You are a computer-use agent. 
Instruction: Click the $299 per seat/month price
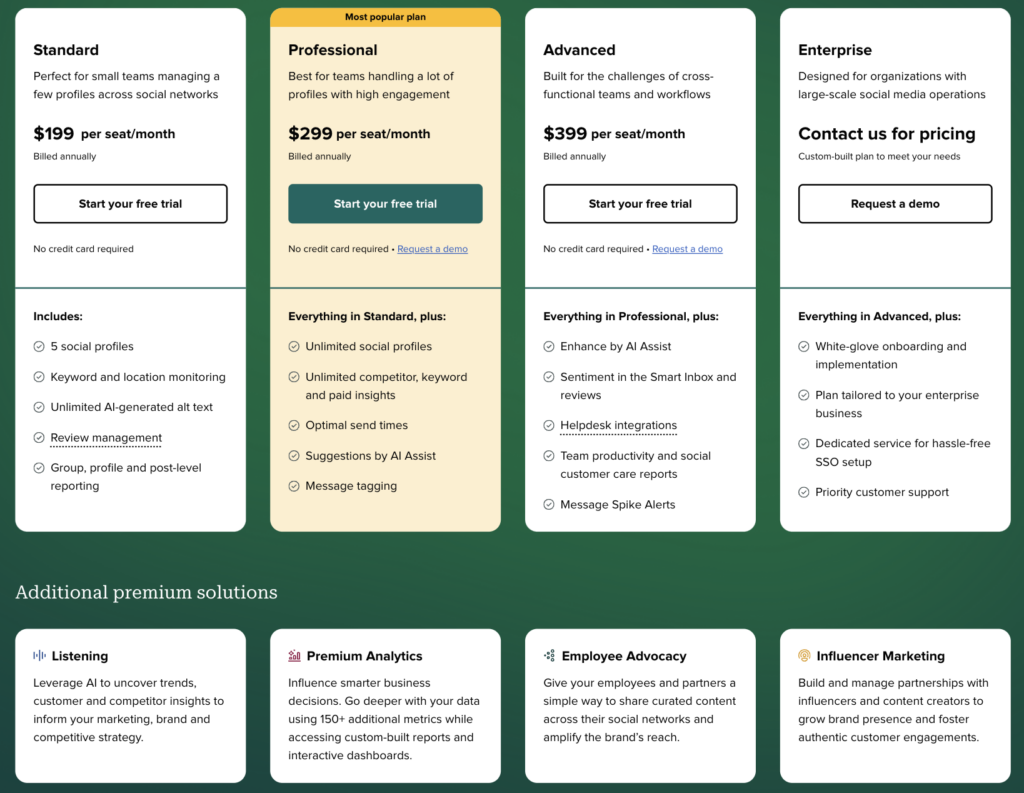(359, 134)
